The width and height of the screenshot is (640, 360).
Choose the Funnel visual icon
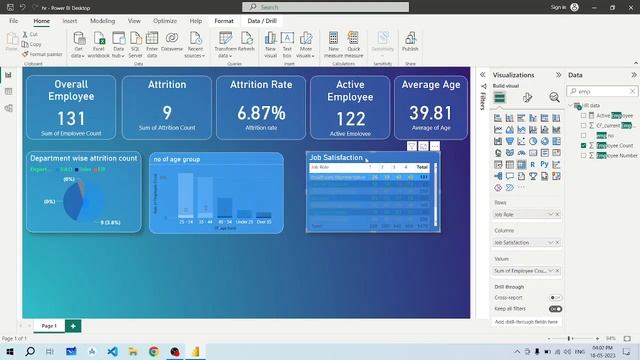[509, 141]
